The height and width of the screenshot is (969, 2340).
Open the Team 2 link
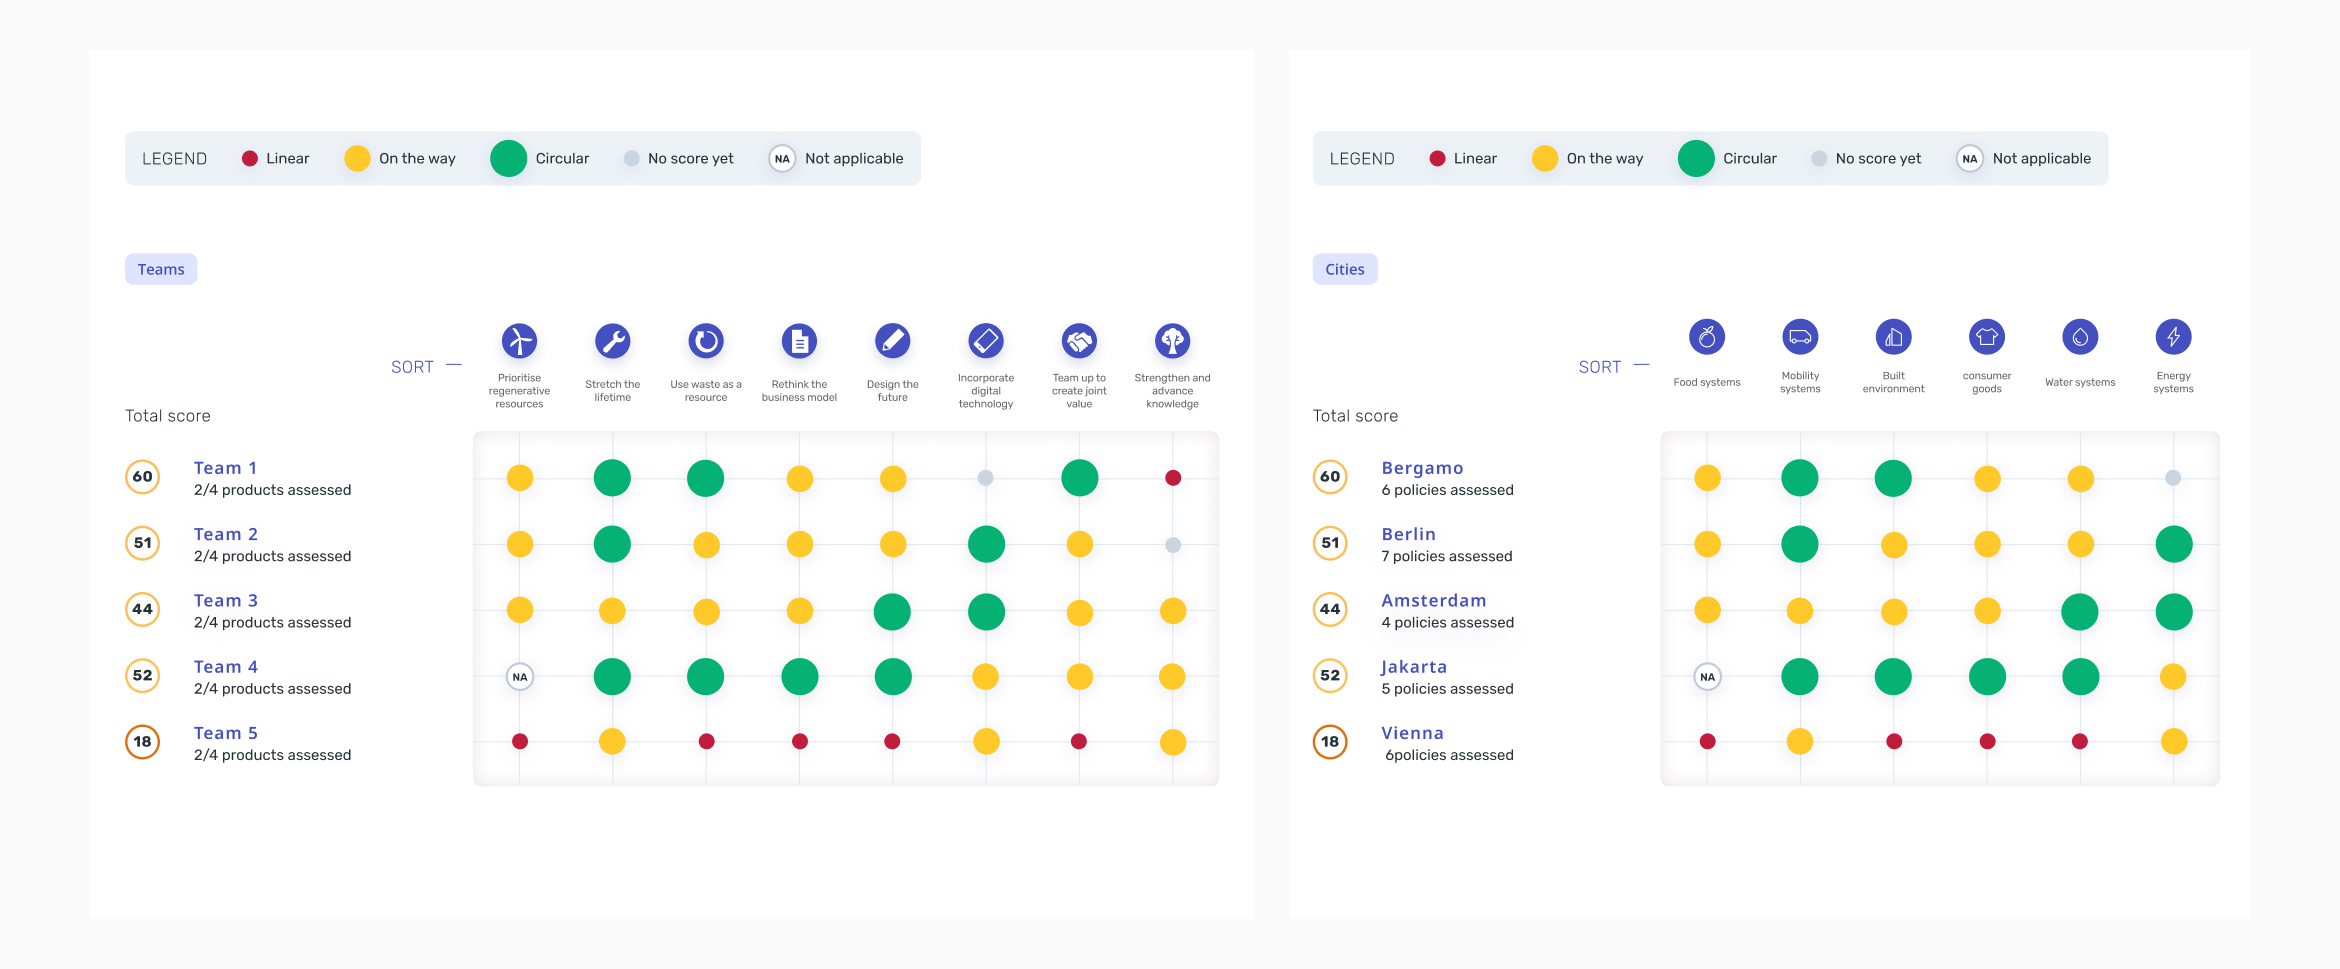pos(226,534)
